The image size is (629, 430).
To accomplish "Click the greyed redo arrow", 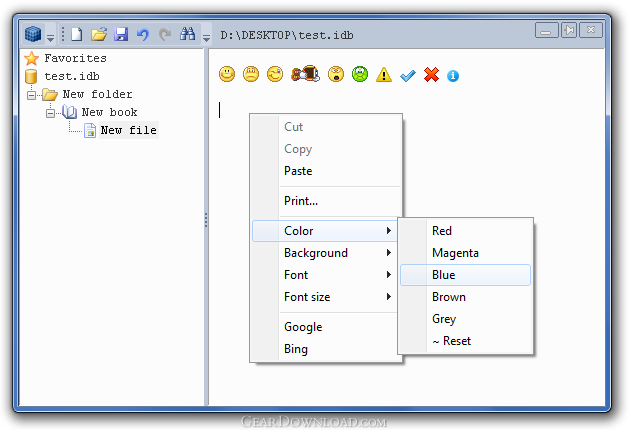I will (165, 34).
